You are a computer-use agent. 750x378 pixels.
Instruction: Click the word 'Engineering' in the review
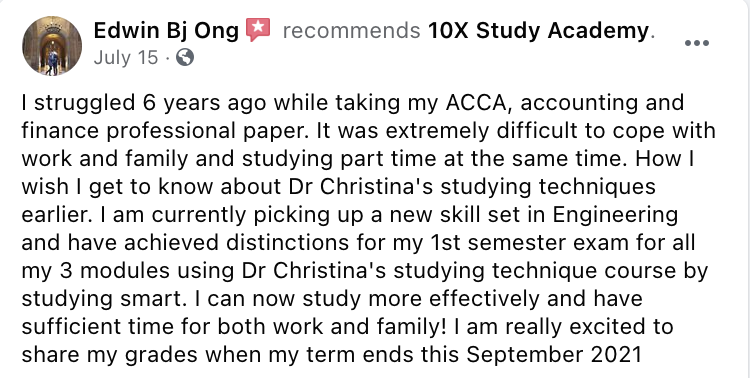pos(616,215)
